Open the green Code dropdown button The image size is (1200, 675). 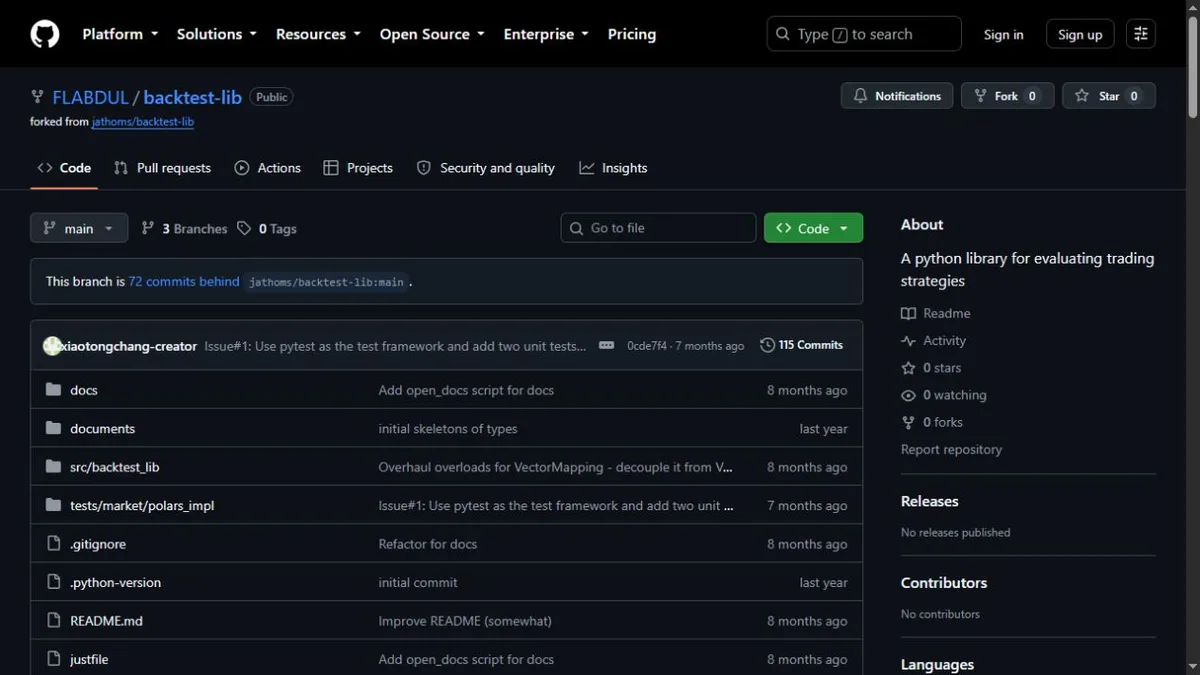click(813, 228)
